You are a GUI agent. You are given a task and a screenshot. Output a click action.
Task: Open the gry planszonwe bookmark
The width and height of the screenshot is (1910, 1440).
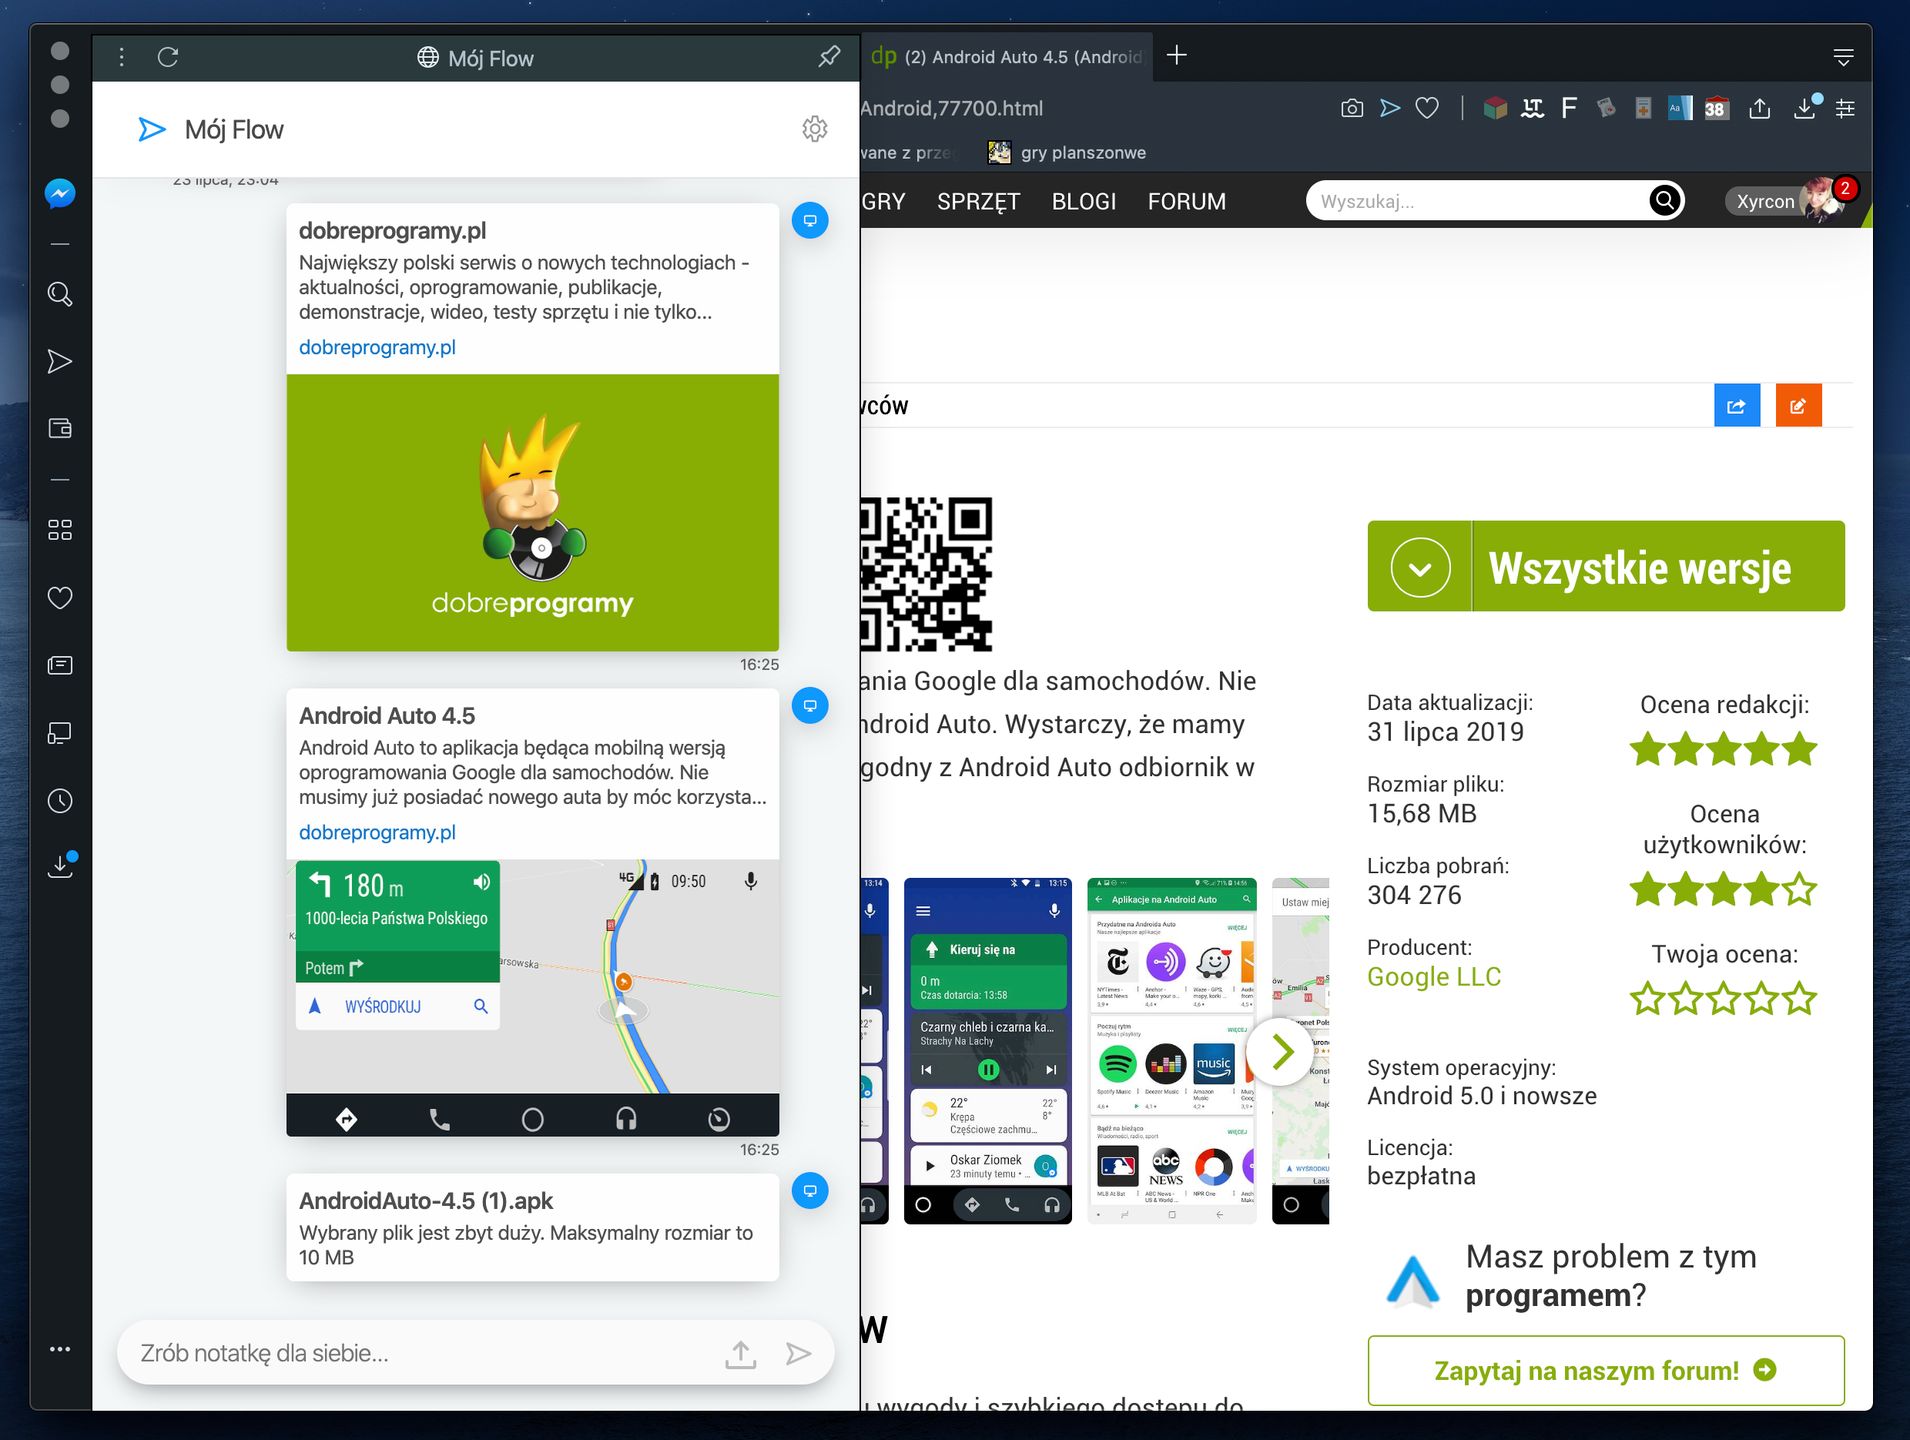[x=1067, y=152]
